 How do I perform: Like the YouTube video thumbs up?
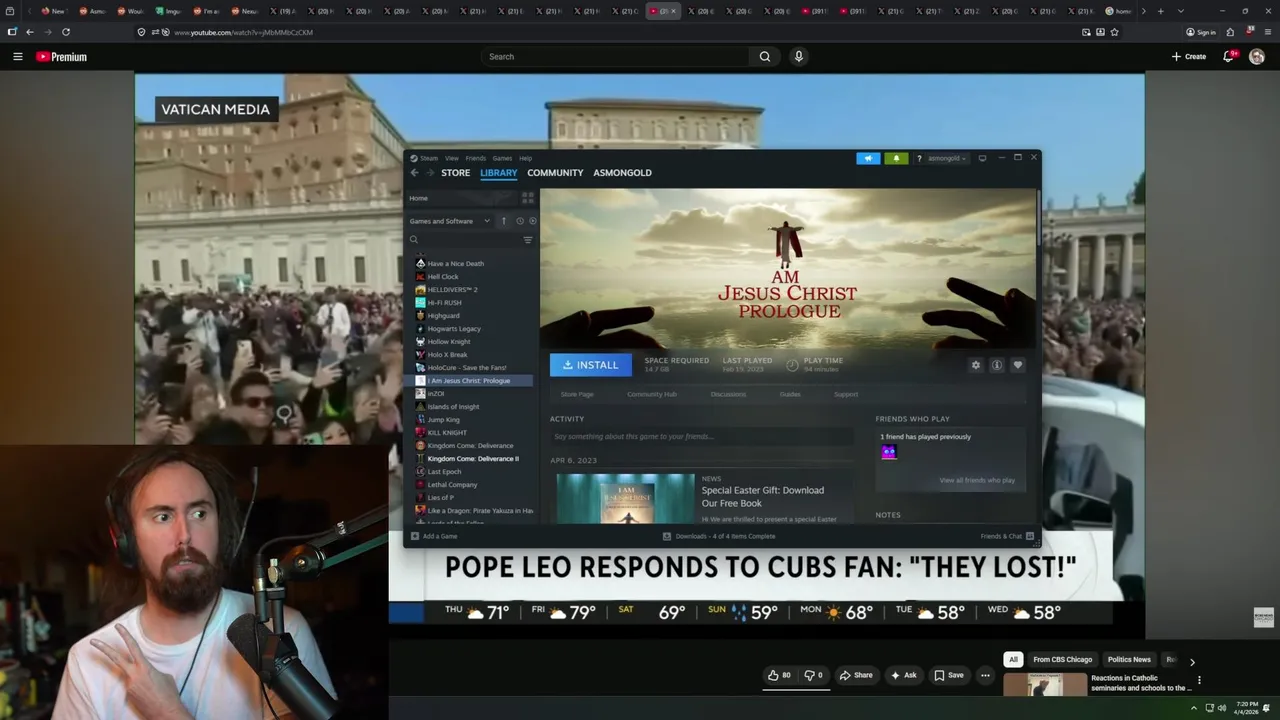779,676
